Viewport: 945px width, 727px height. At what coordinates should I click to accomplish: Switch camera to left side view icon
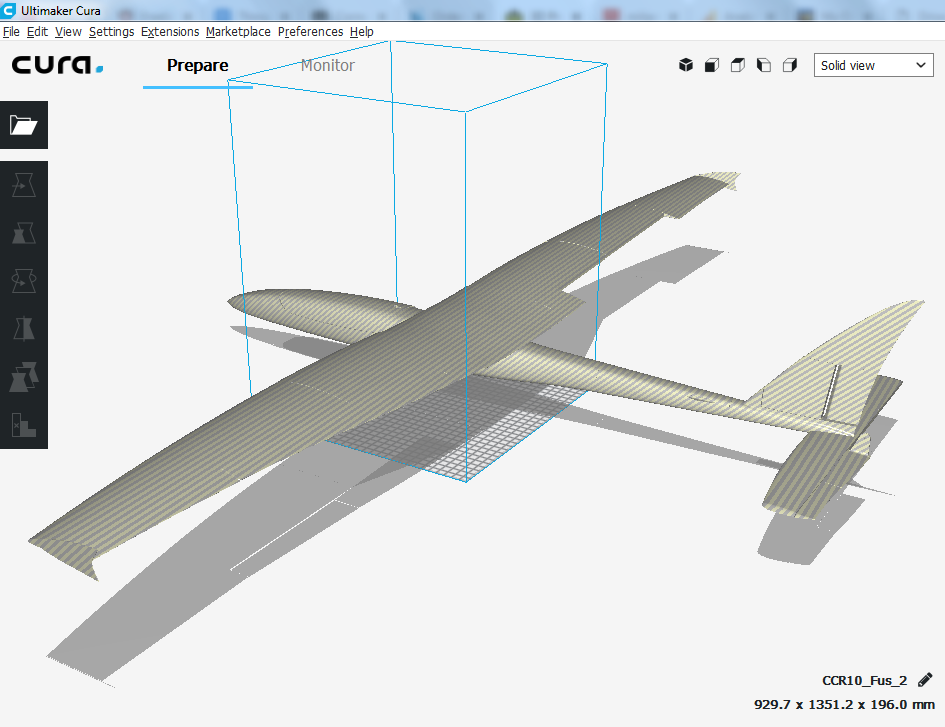click(764, 65)
